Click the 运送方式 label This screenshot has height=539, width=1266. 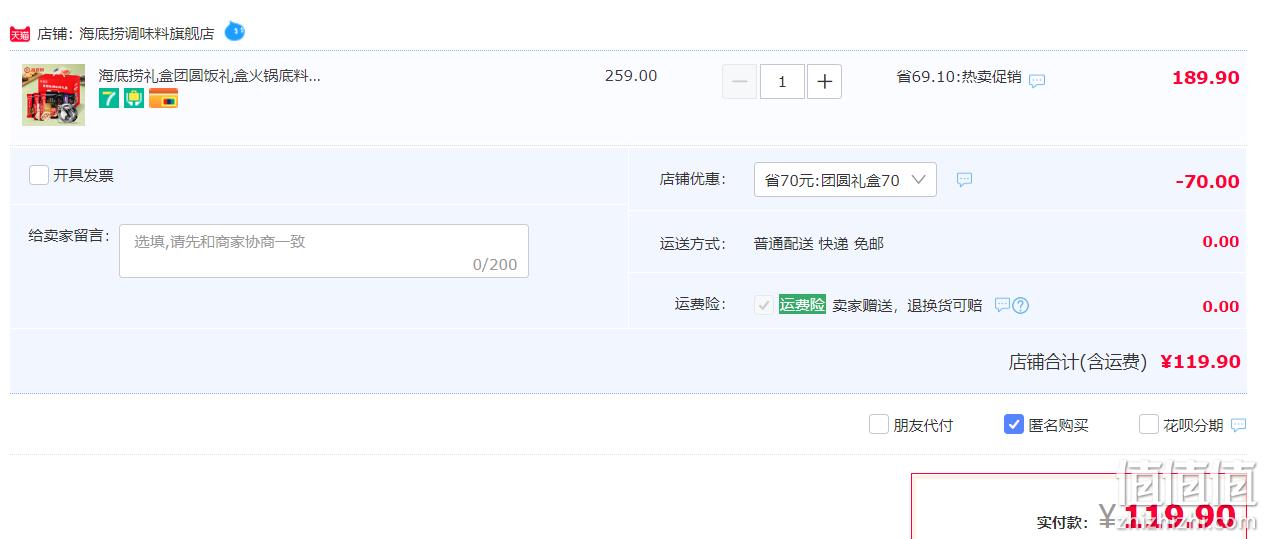tap(692, 243)
